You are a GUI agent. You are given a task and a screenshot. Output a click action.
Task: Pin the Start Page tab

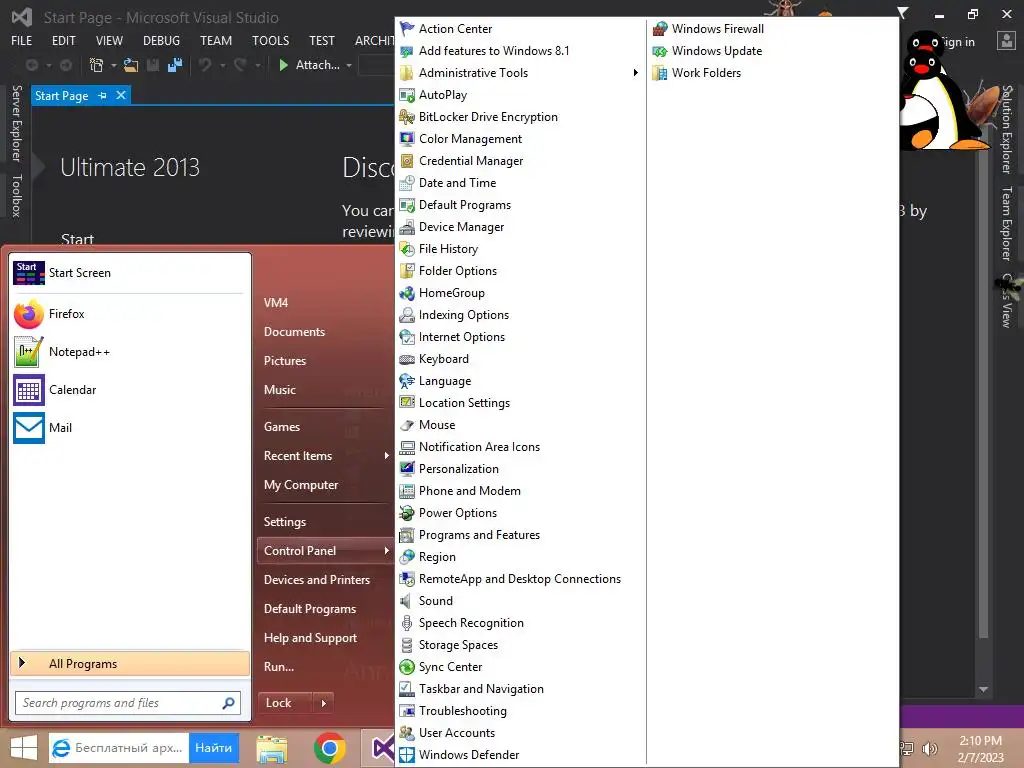103,95
